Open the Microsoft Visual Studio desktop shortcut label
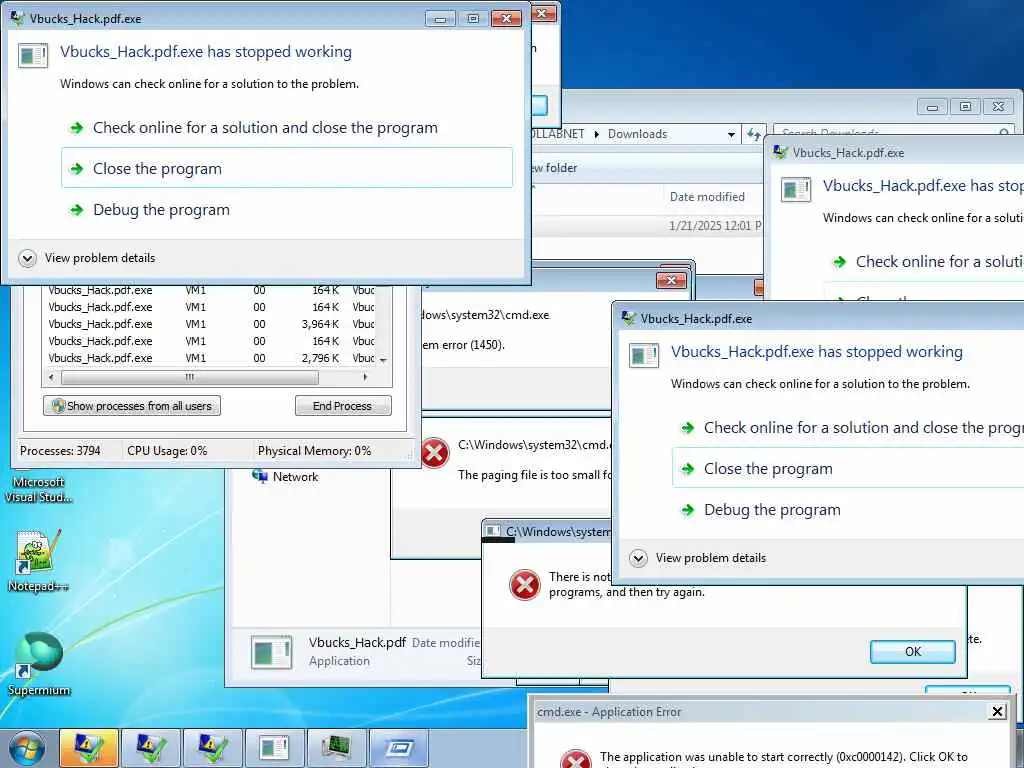1024x768 pixels. [x=39, y=489]
